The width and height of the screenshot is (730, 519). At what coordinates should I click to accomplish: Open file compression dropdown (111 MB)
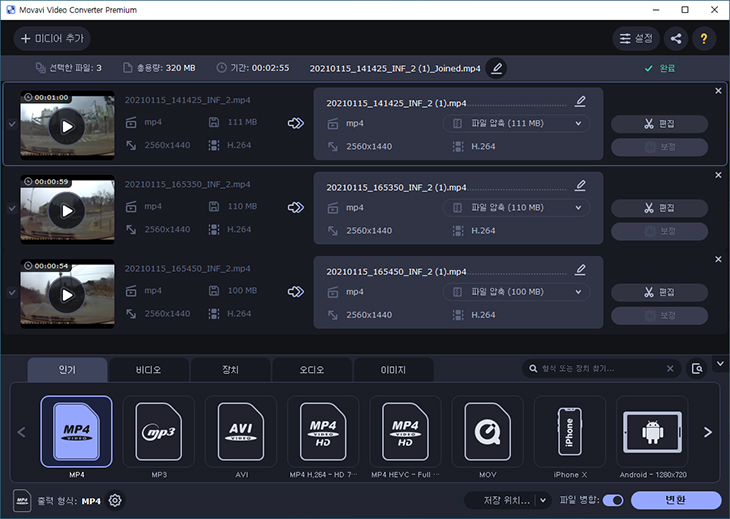(x=516, y=123)
